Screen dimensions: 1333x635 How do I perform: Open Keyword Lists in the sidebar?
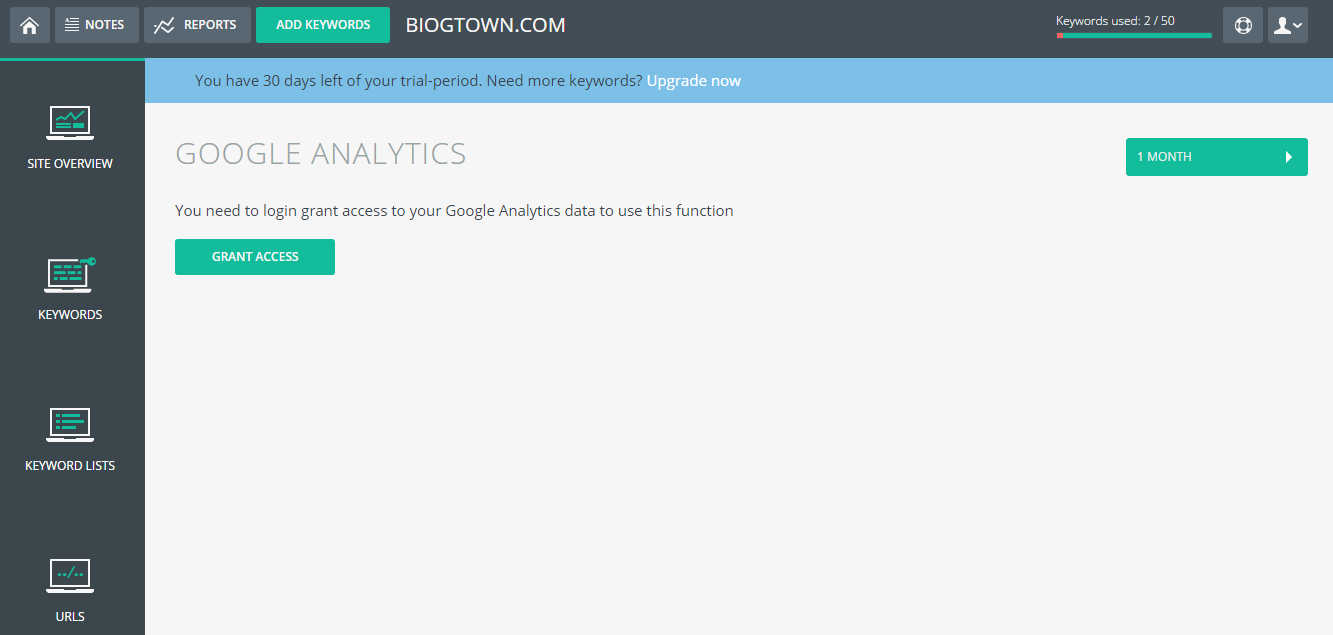70,439
